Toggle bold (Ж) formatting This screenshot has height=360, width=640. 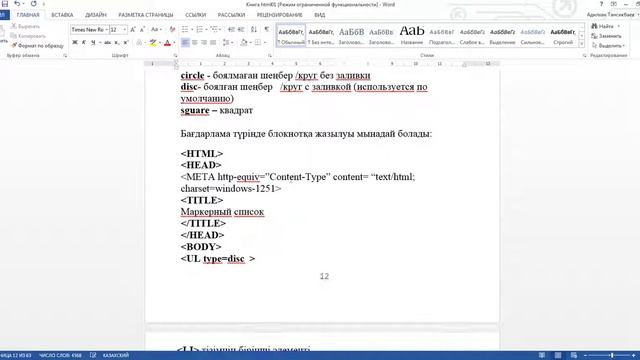point(75,42)
